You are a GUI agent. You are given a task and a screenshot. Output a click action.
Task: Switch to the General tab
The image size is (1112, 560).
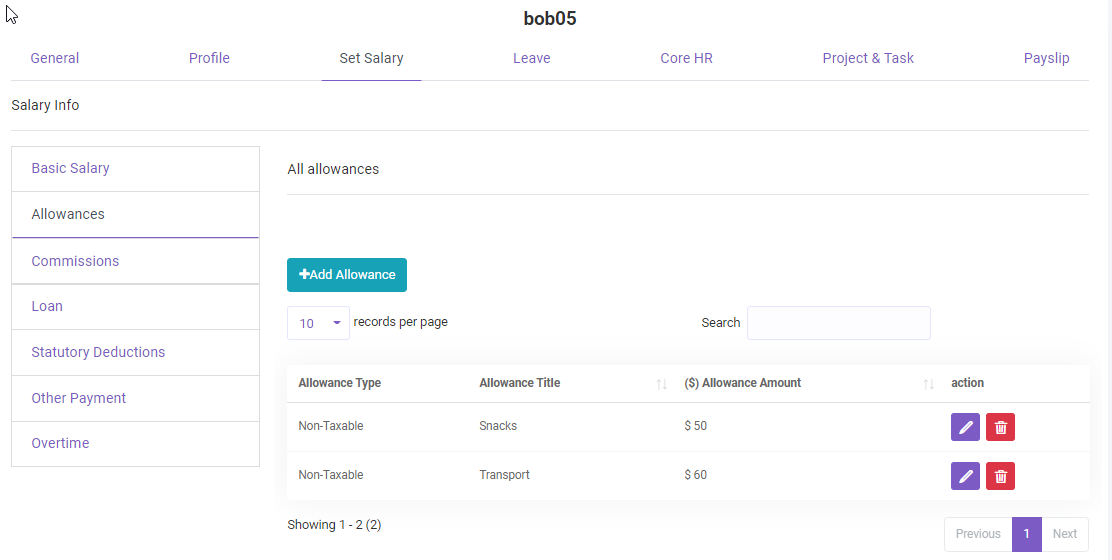55,58
